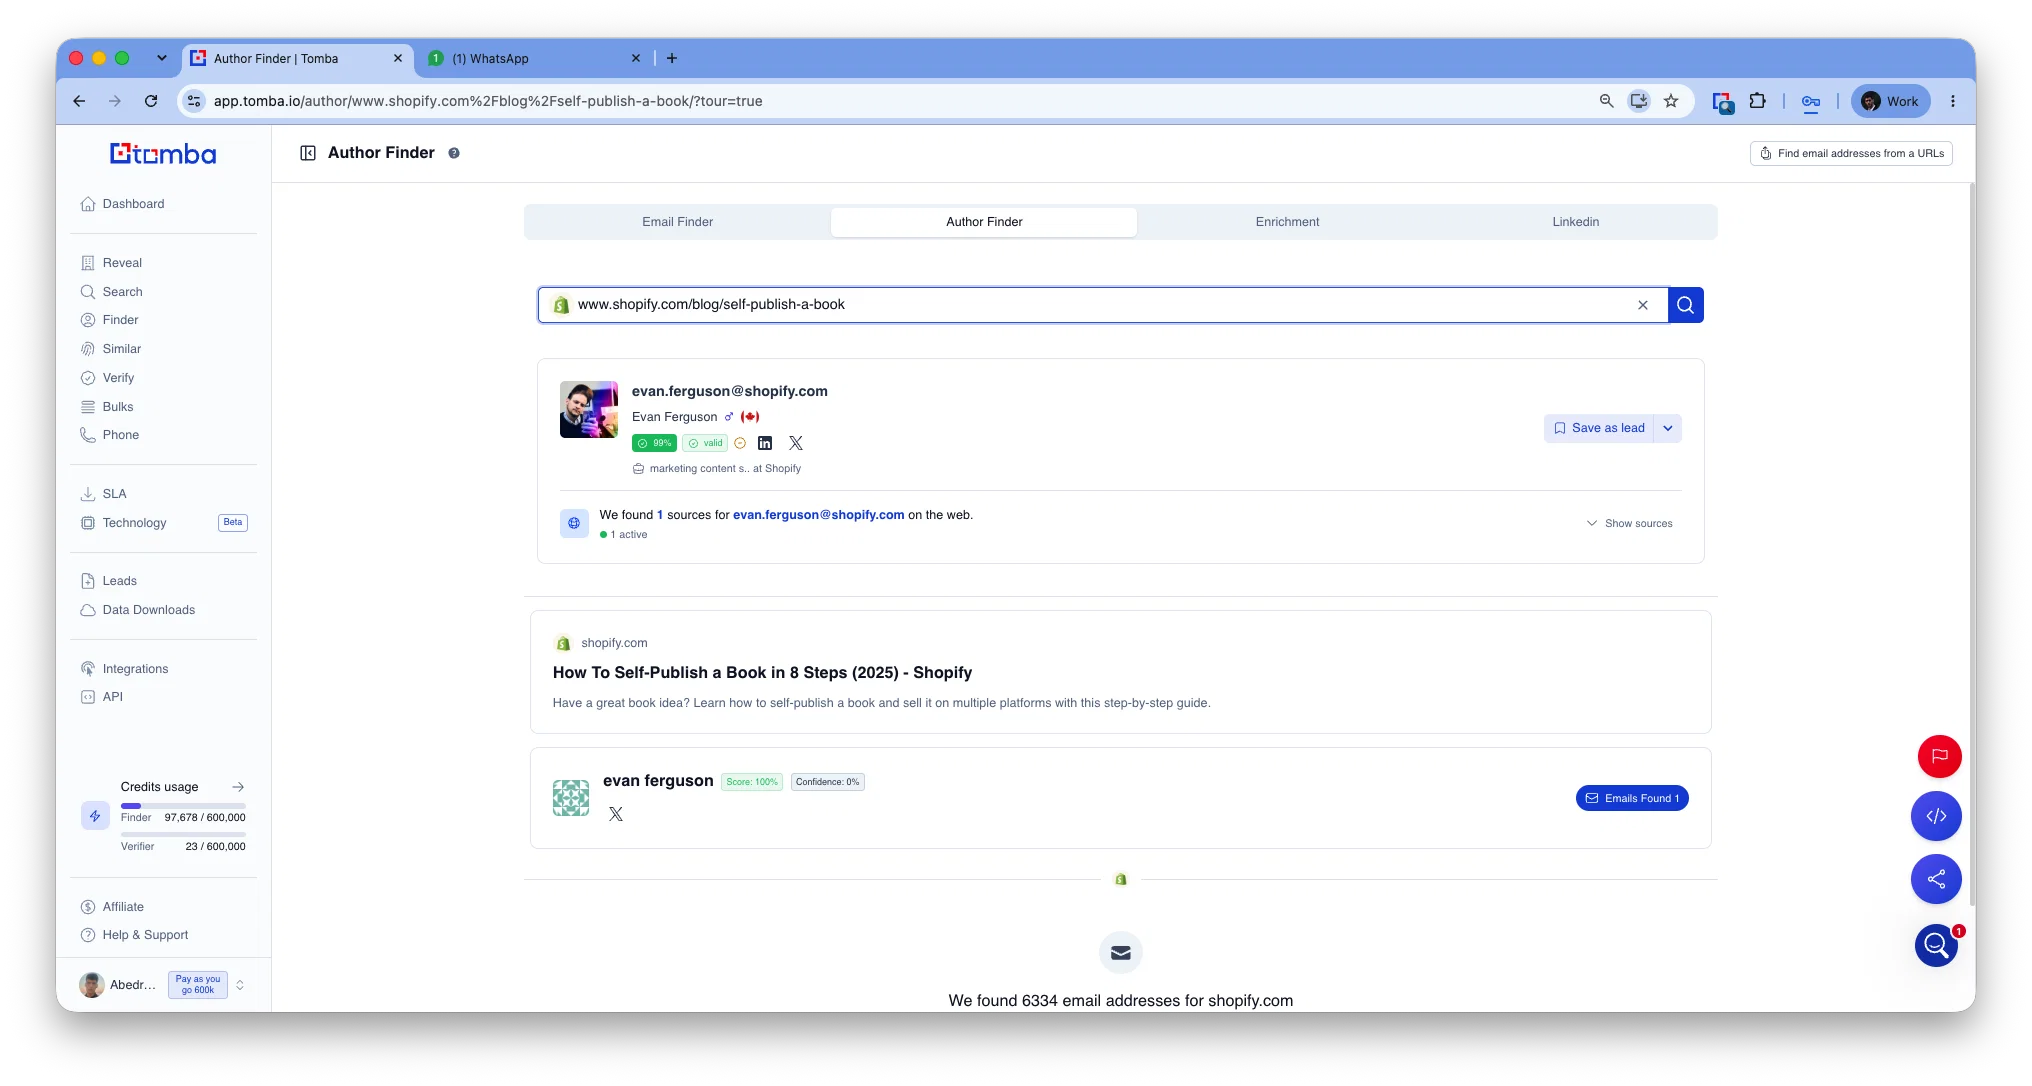This screenshot has height=1086, width=2032.
Task: Click the API icon in sidebar
Action: [x=88, y=697]
